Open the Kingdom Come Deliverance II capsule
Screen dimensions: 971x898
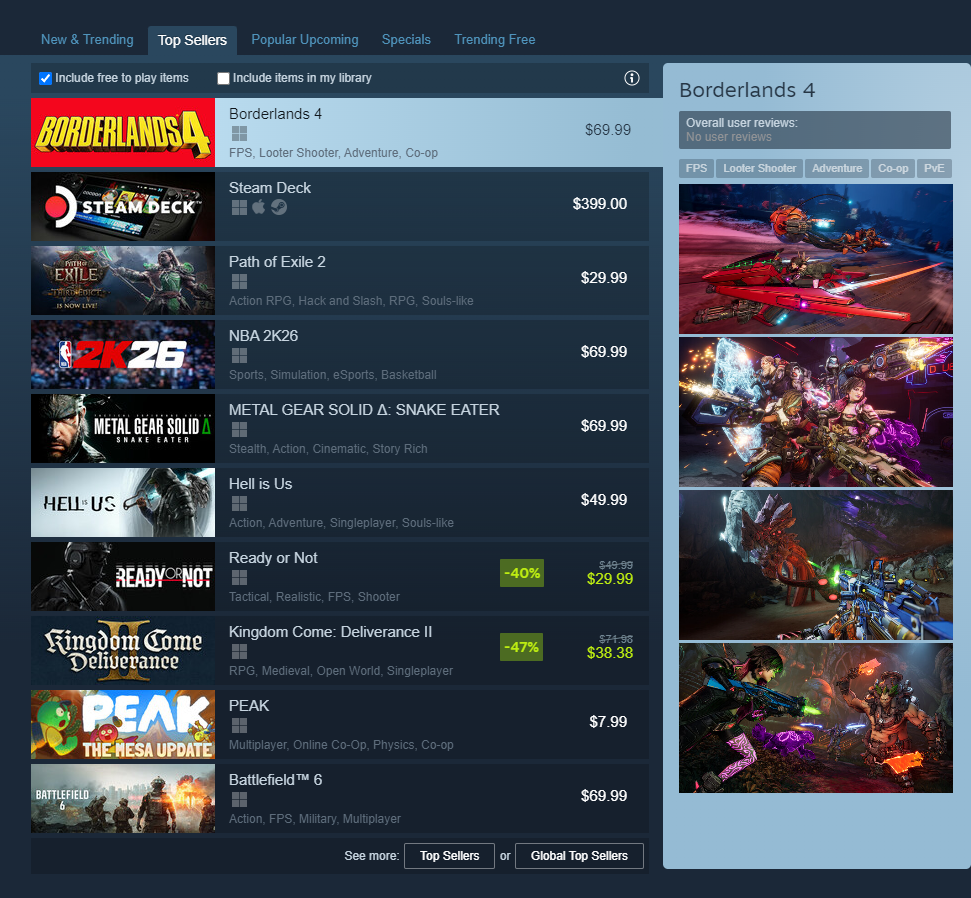point(123,650)
